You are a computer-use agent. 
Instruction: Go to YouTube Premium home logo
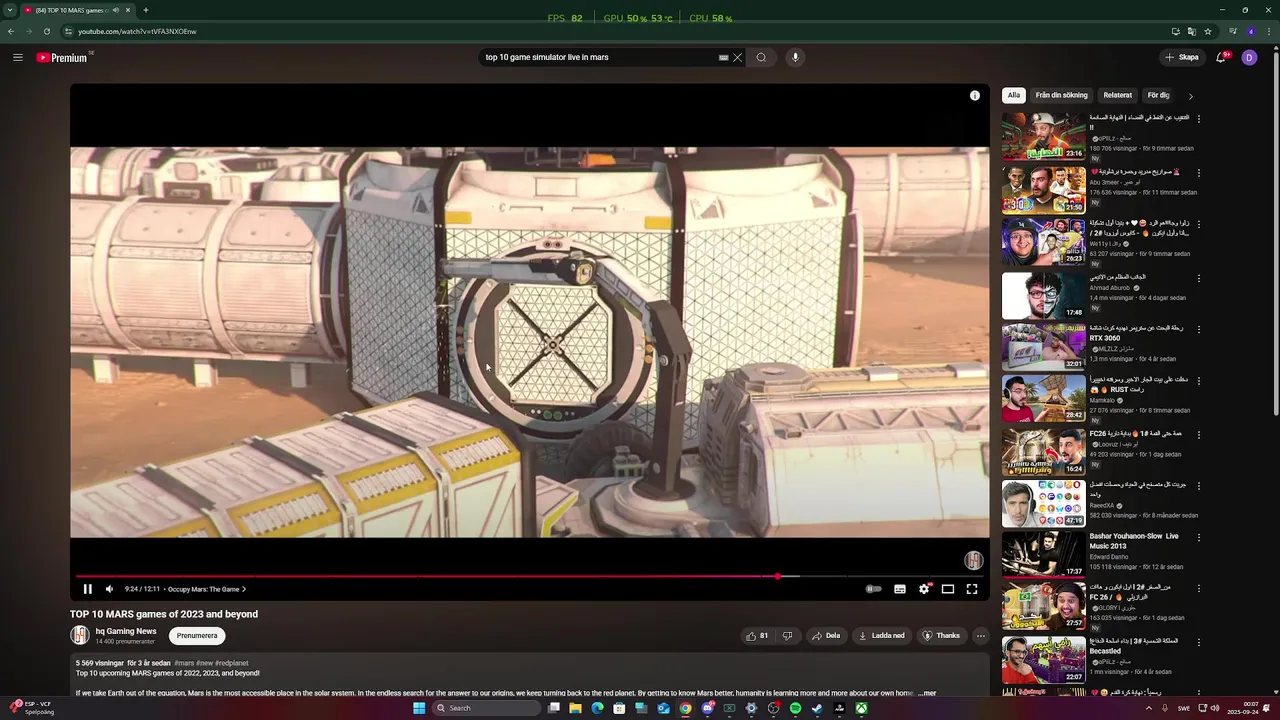[x=63, y=58]
